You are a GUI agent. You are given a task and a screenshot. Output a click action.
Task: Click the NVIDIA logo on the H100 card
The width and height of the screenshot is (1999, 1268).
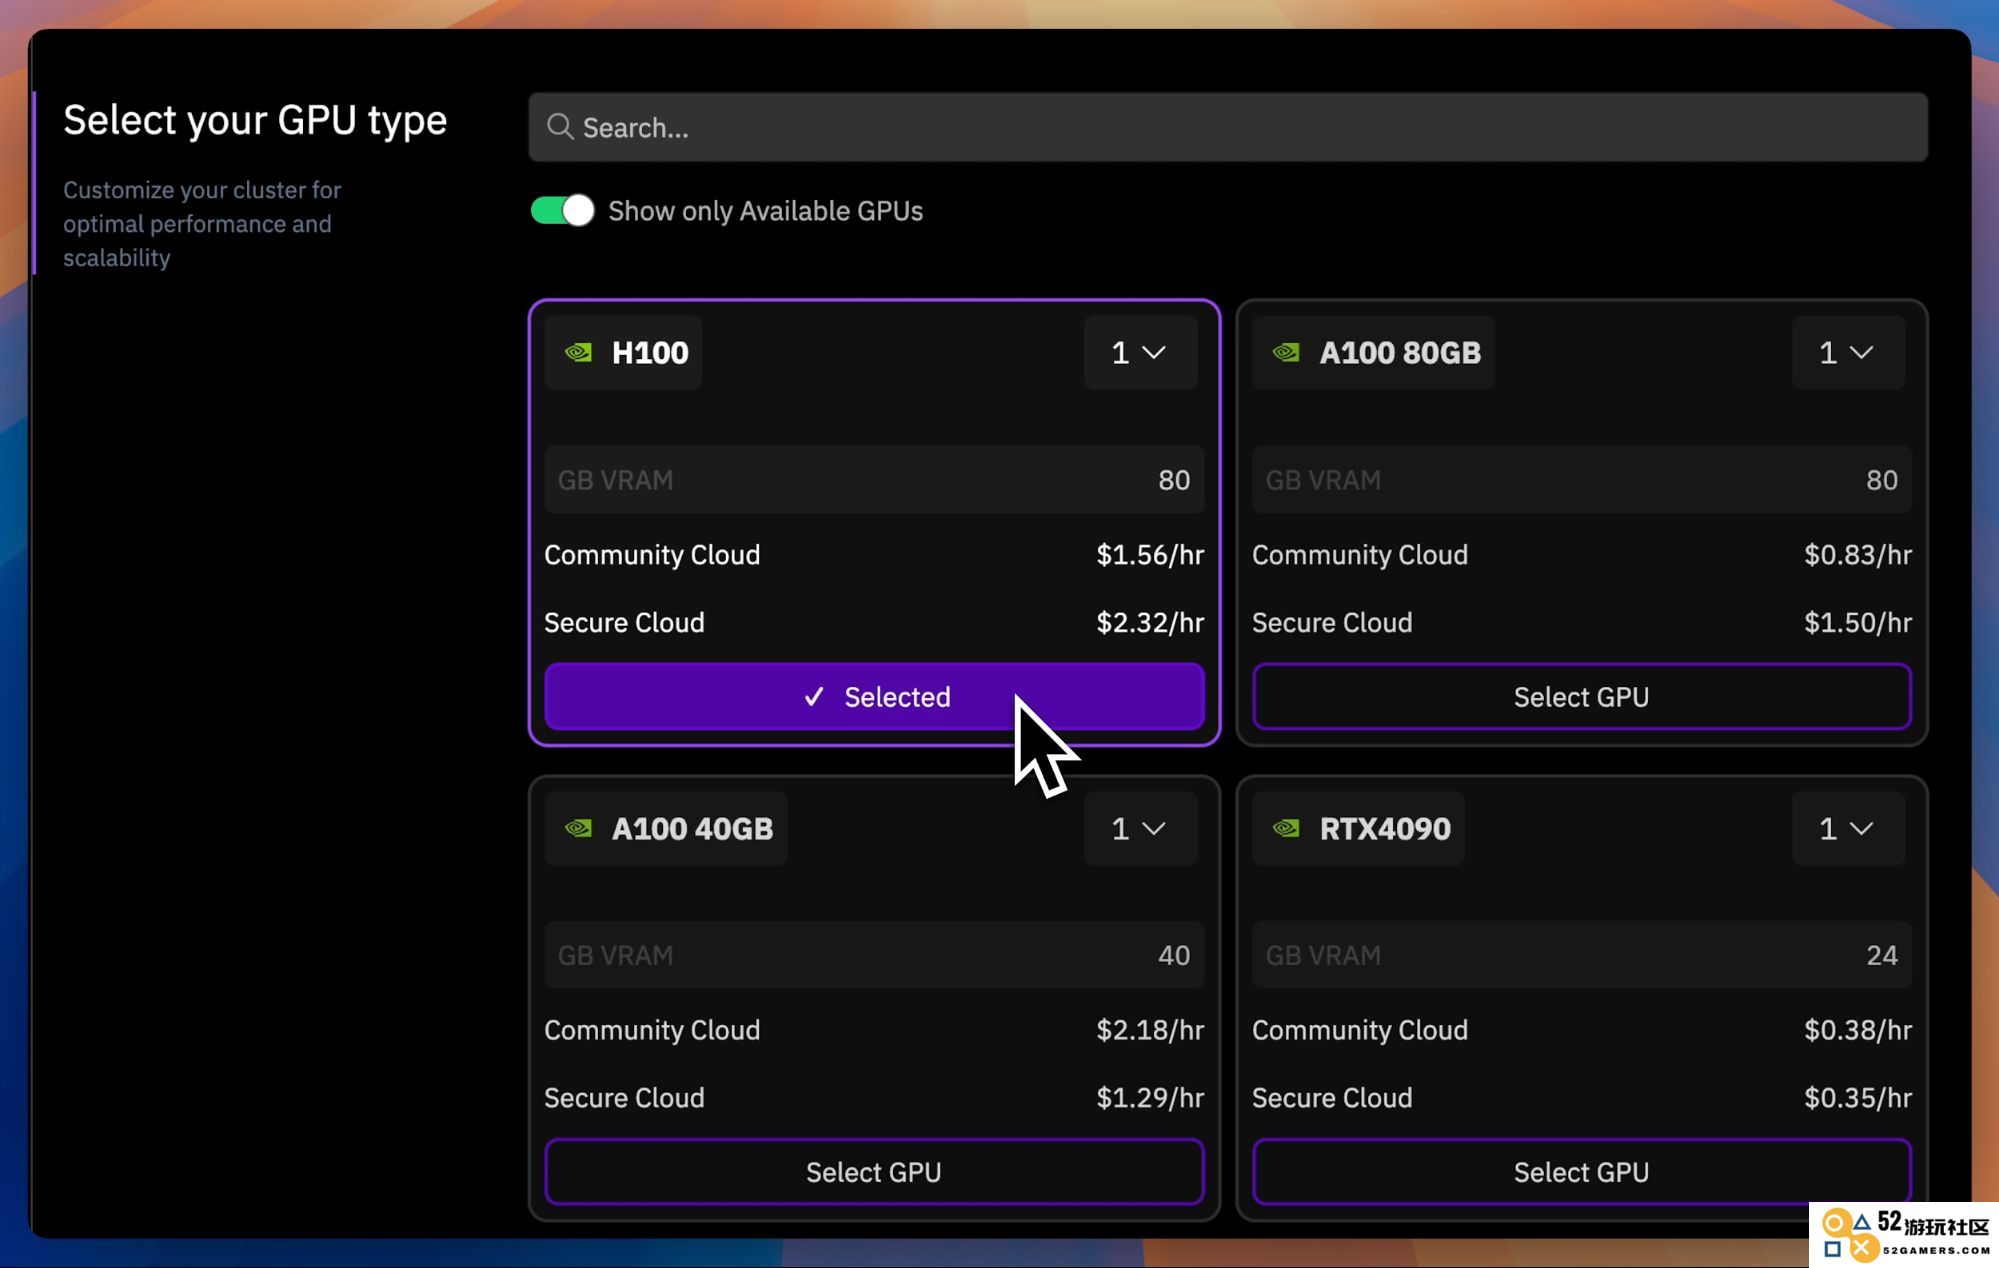point(579,352)
